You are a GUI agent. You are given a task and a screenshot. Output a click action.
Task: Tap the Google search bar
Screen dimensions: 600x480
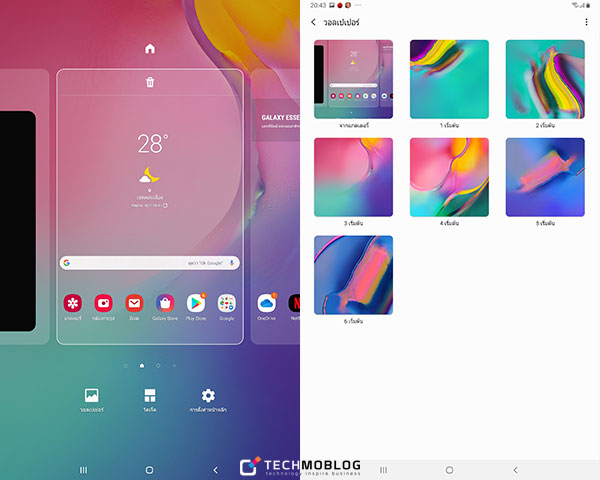[x=150, y=263]
